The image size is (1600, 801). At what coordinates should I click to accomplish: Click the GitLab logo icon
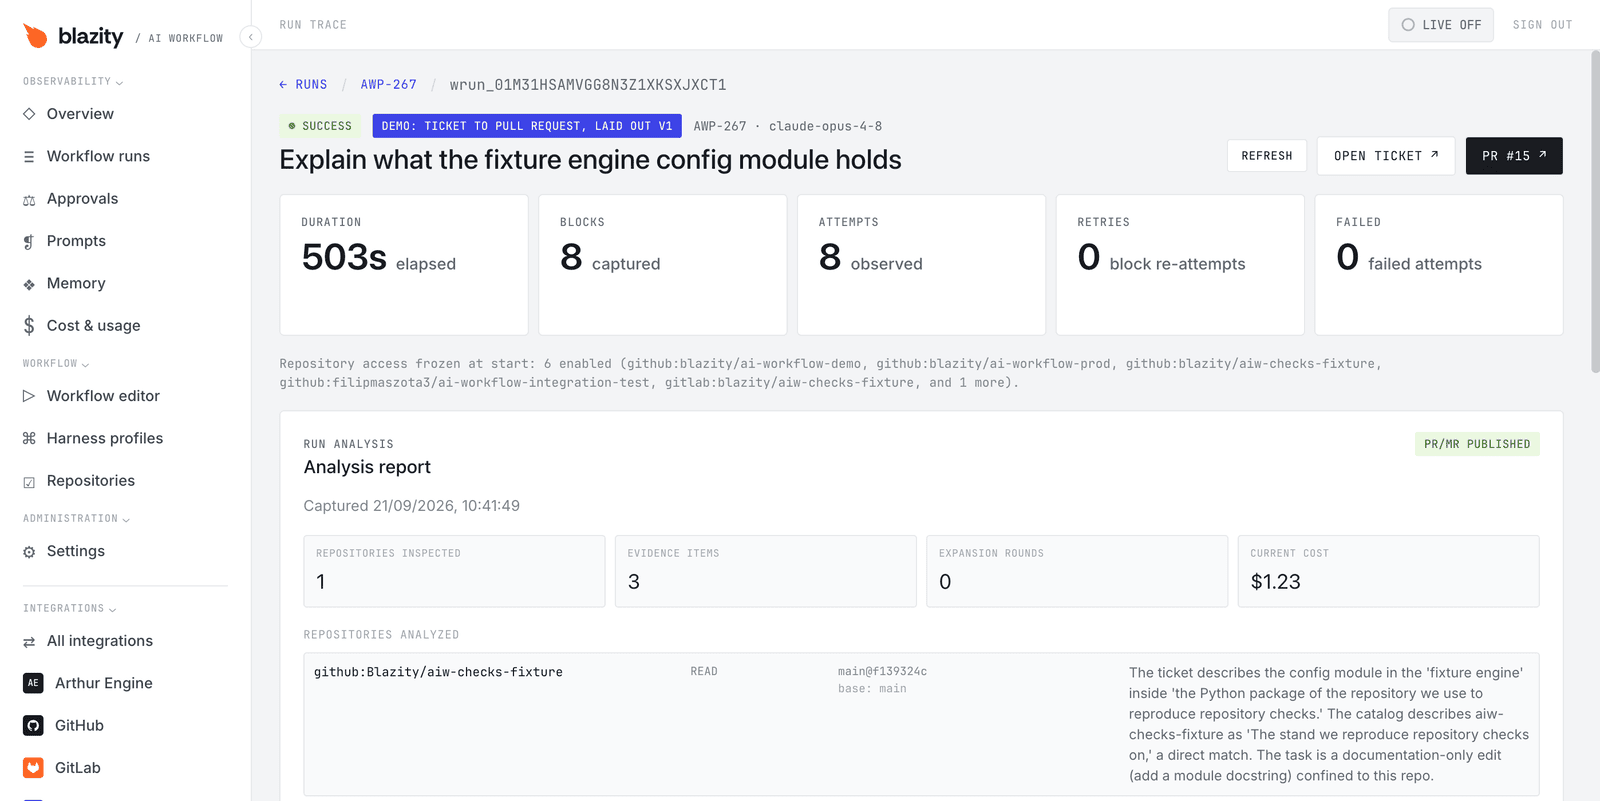[33, 768]
